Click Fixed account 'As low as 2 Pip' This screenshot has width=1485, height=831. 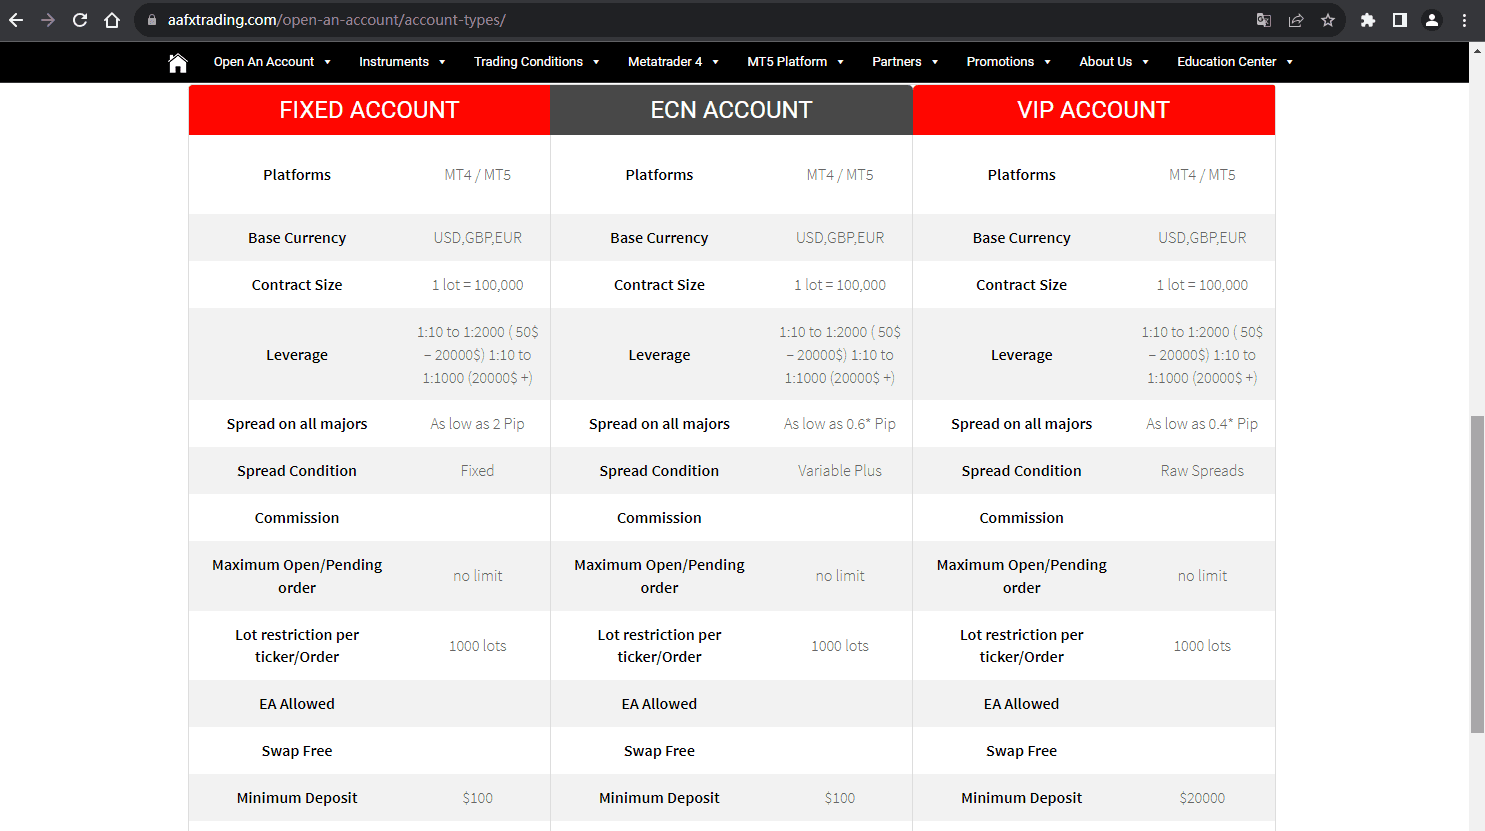click(x=477, y=424)
